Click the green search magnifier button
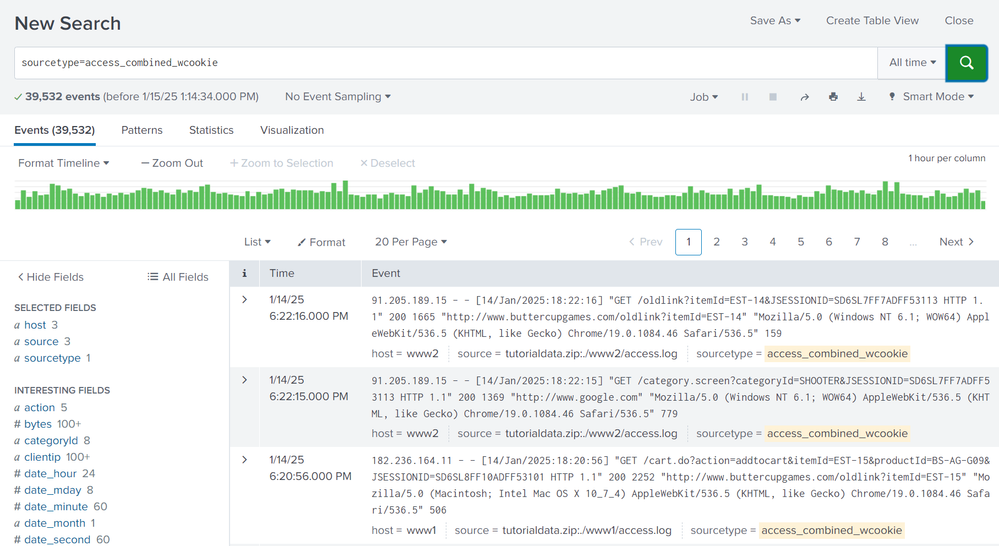The image size is (999, 546). 966,62
